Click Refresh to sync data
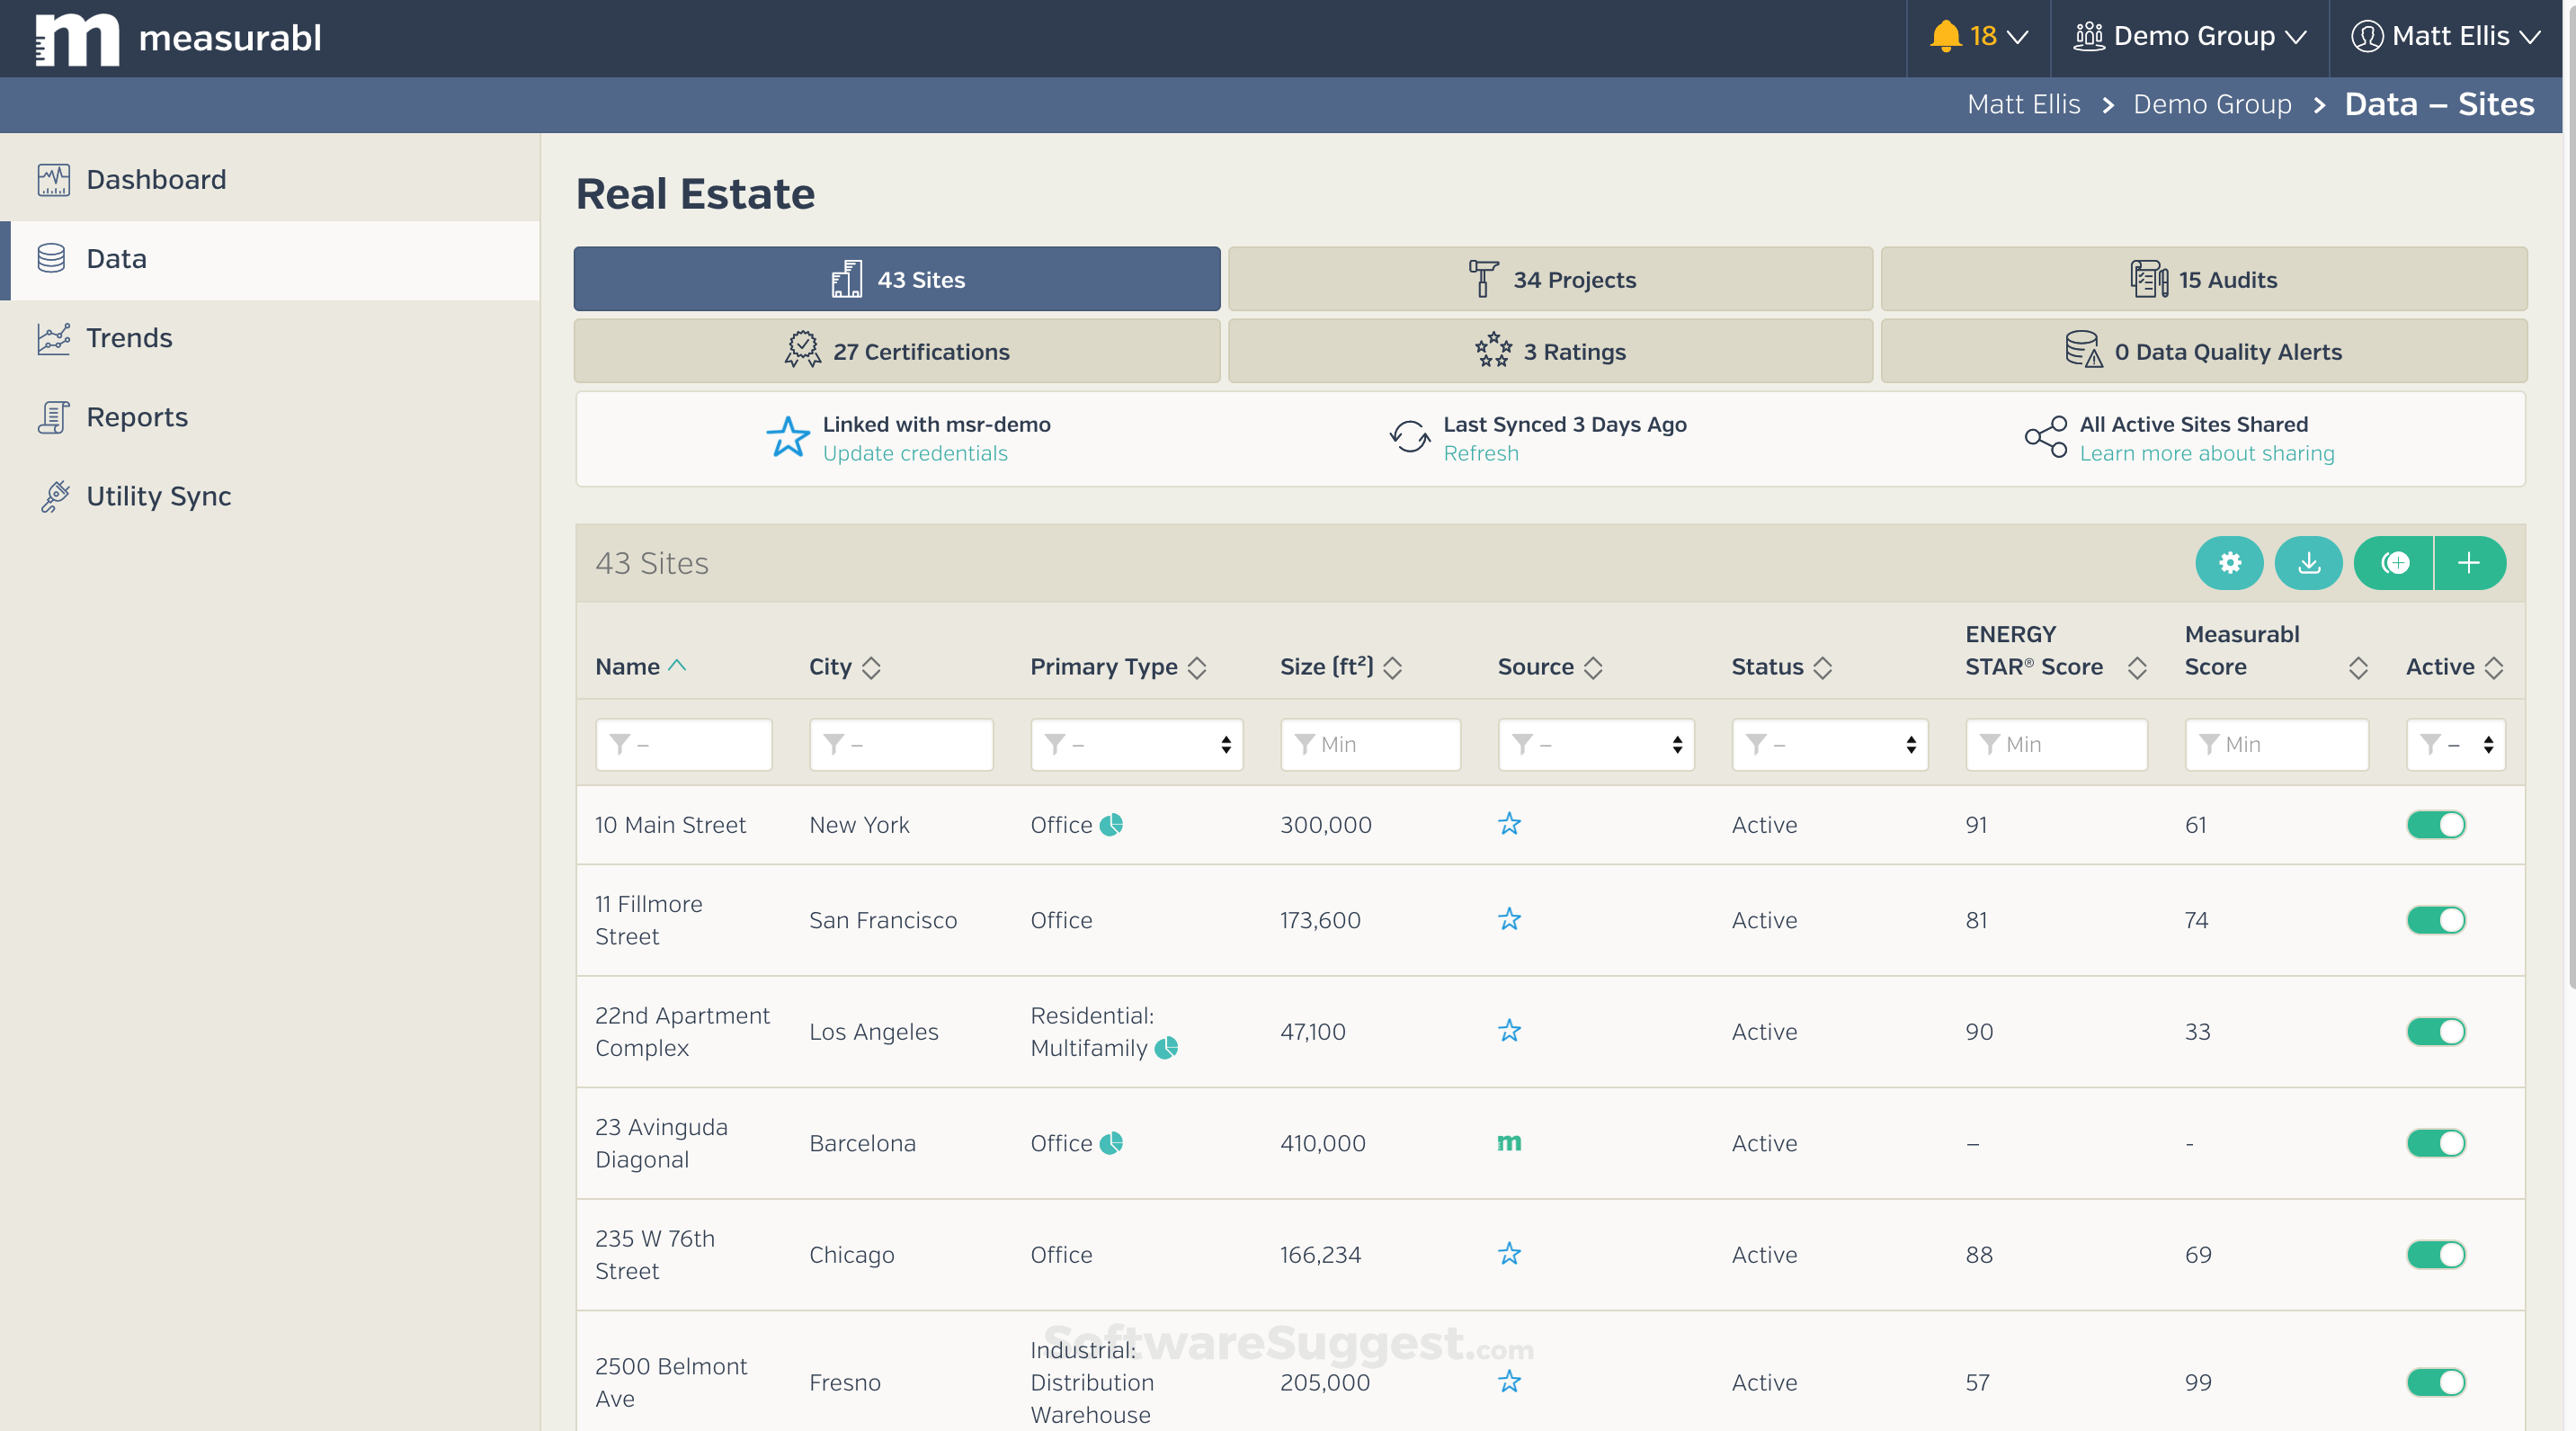The image size is (2576, 1431). pyautogui.click(x=1482, y=453)
